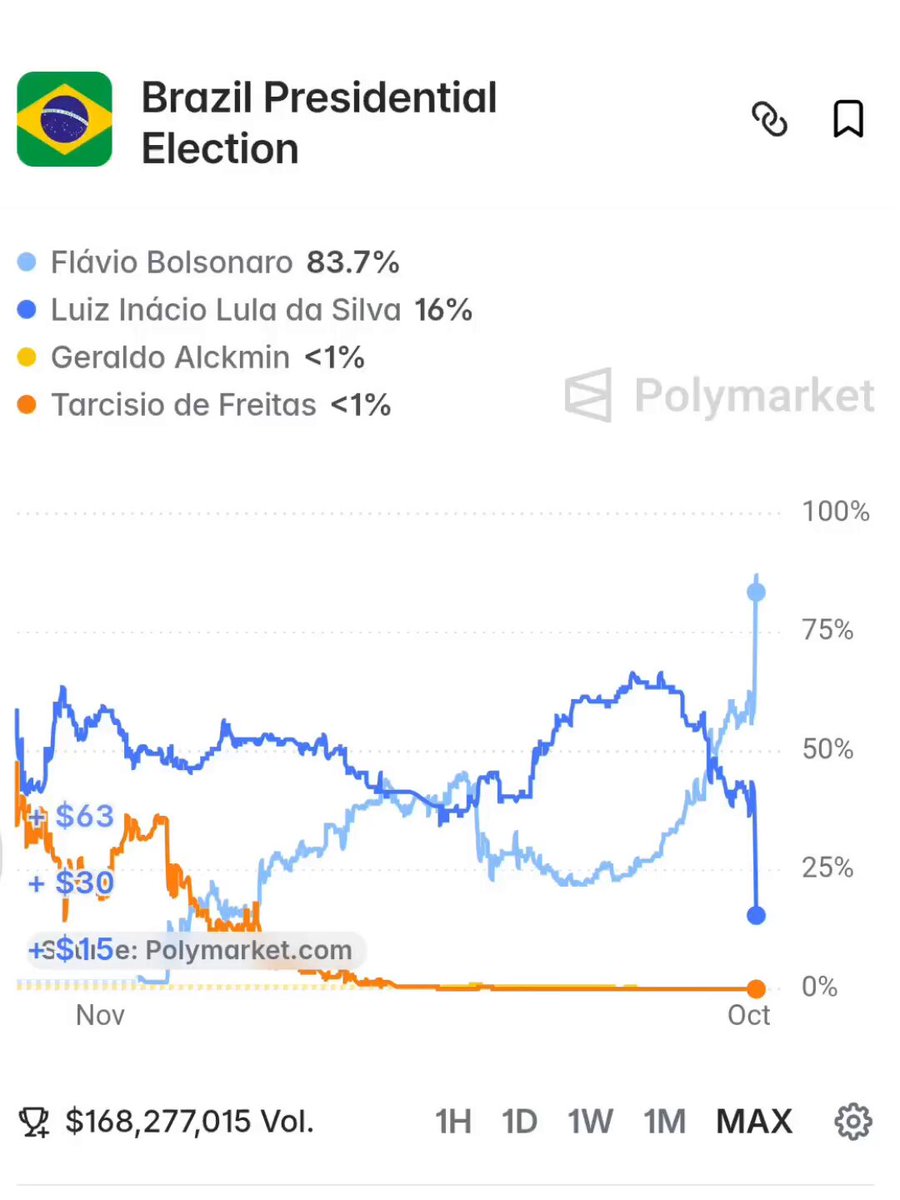Select the 1H time range
This screenshot has width=900, height=1200.
(453, 1122)
